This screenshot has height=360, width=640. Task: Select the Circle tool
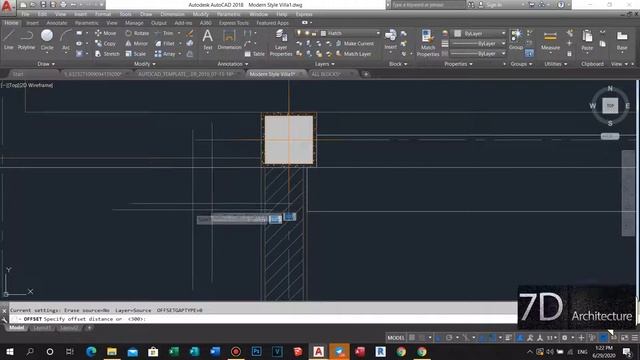pos(47,40)
